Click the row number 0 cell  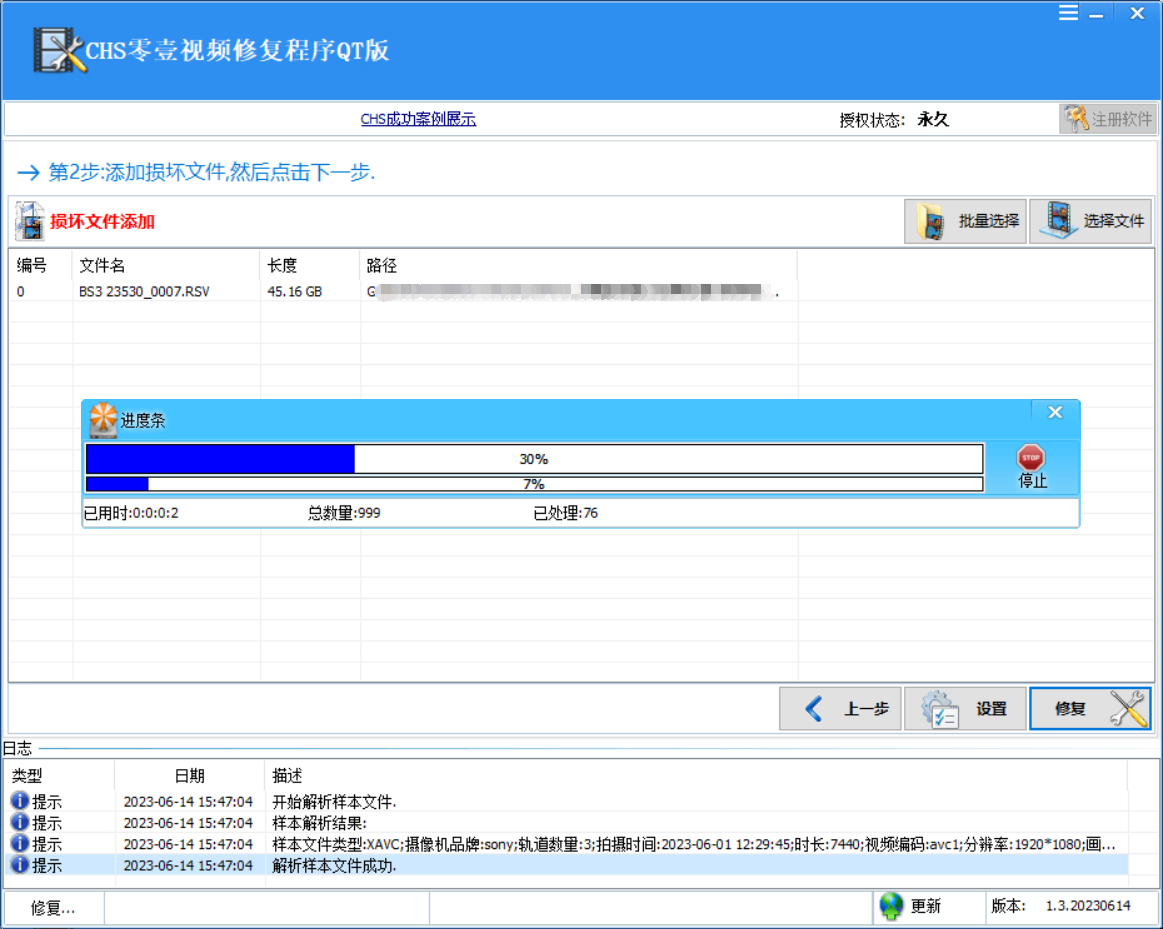[x=21, y=291]
